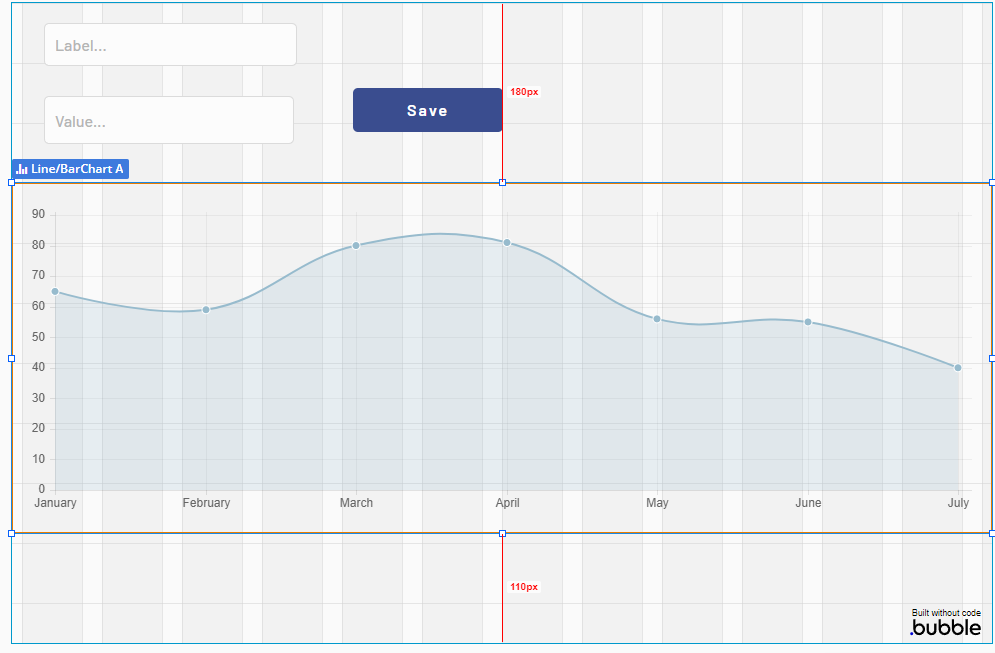Click the "80" y-axis value
The height and width of the screenshot is (653, 995).
click(39, 245)
